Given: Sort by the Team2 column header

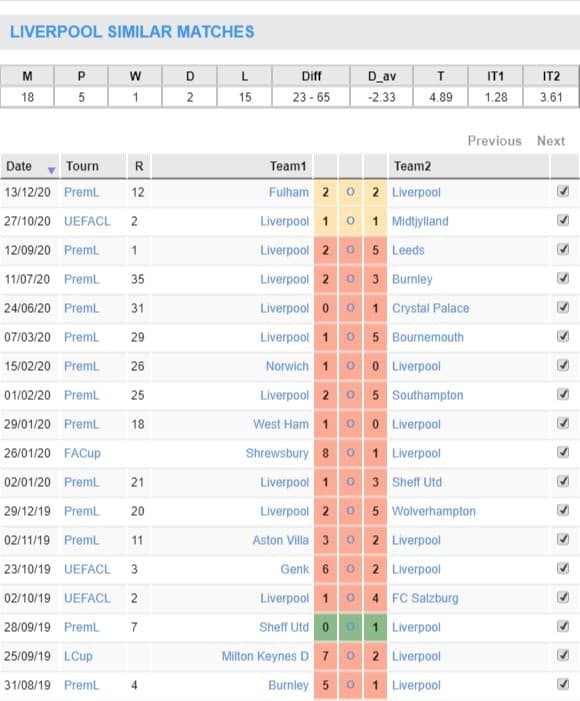Looking at the screenshot, I should pyautogui.click(x=412, y=166).
